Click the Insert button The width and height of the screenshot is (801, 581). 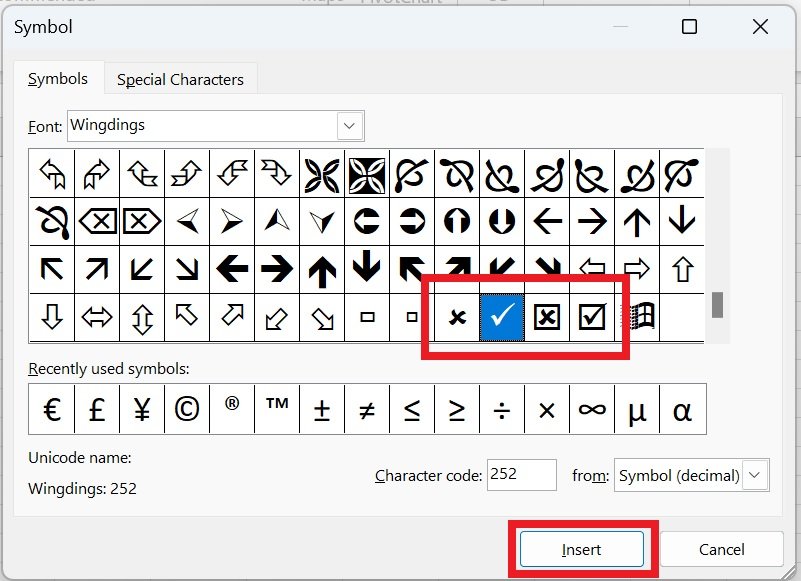click(581, 549)
